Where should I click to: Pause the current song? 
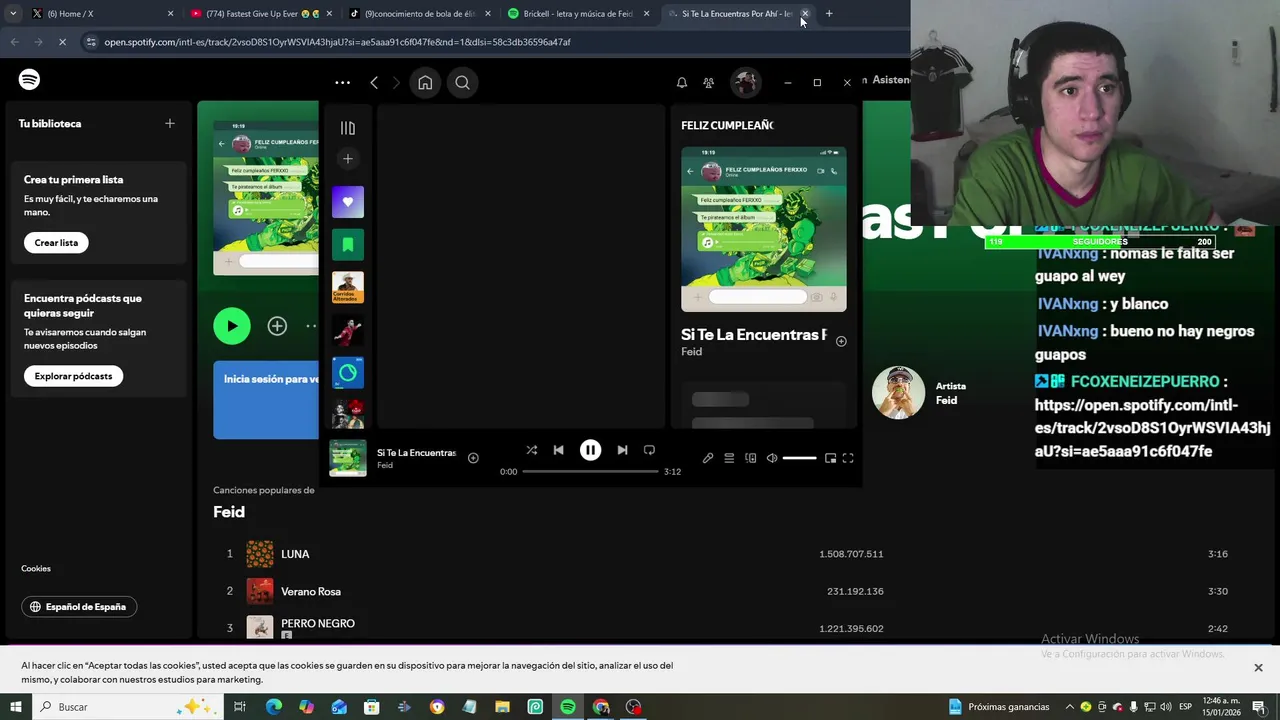590,450
